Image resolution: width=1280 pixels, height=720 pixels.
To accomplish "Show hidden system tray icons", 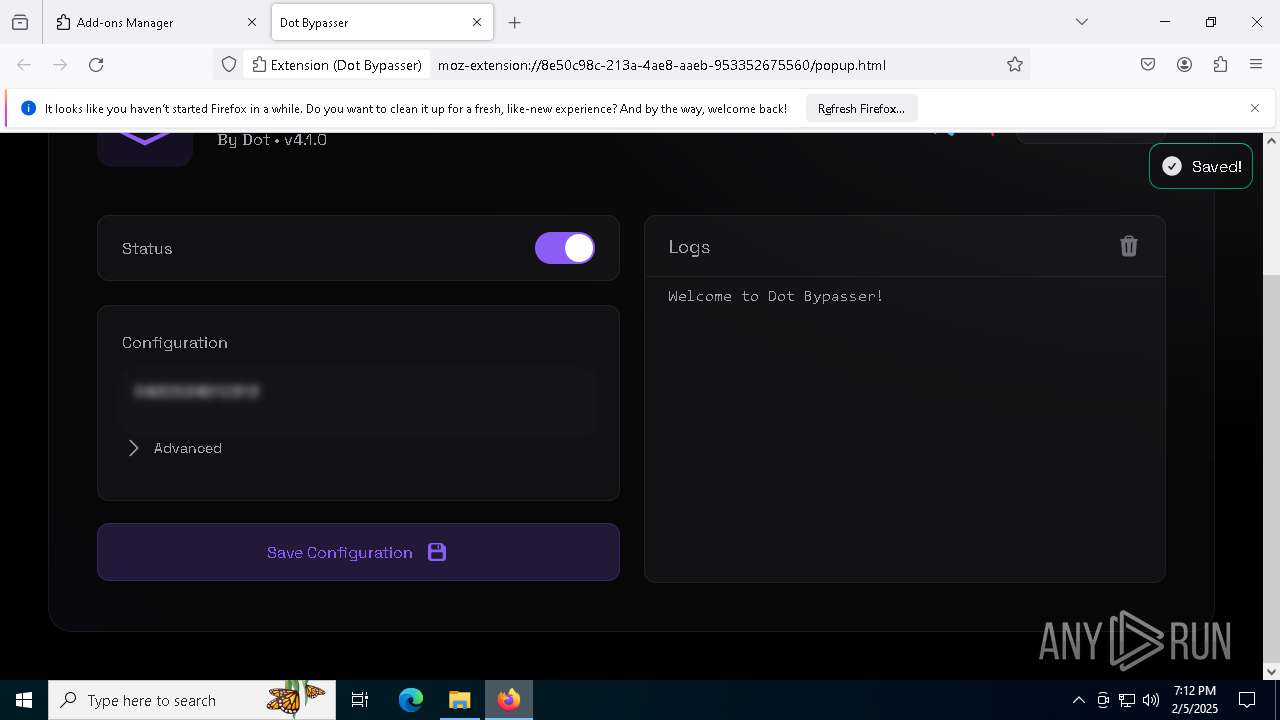I will point(1078,700).
